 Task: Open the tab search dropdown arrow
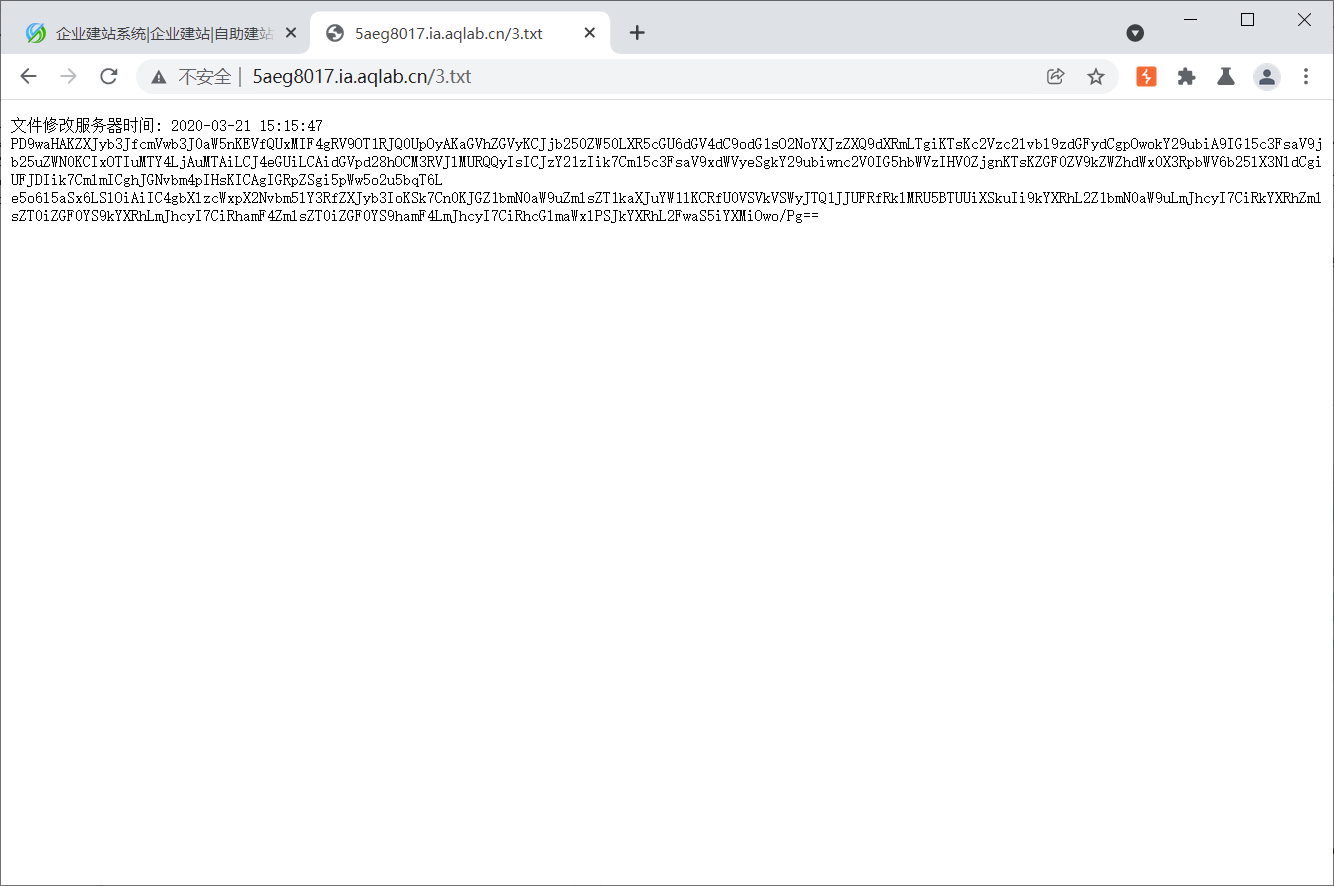1135,33
